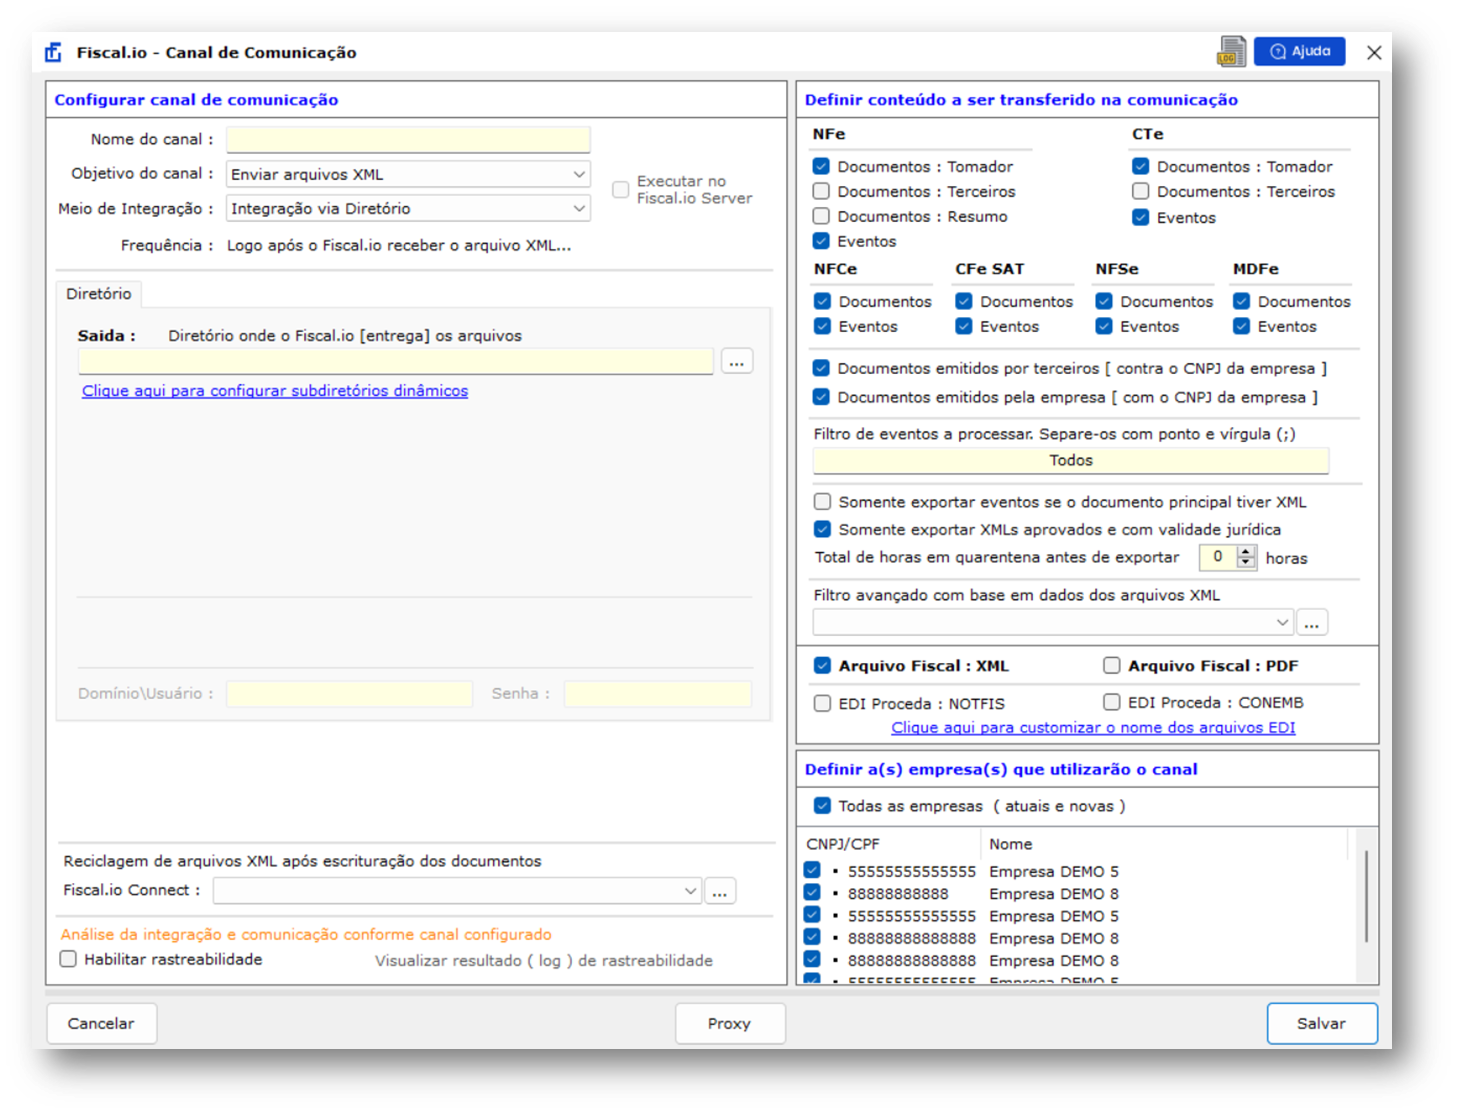This screenshot has width=1457, height=1114.
Task: Toggle NFSe Documentos checkbox
Action: (x=1104, y=301)
